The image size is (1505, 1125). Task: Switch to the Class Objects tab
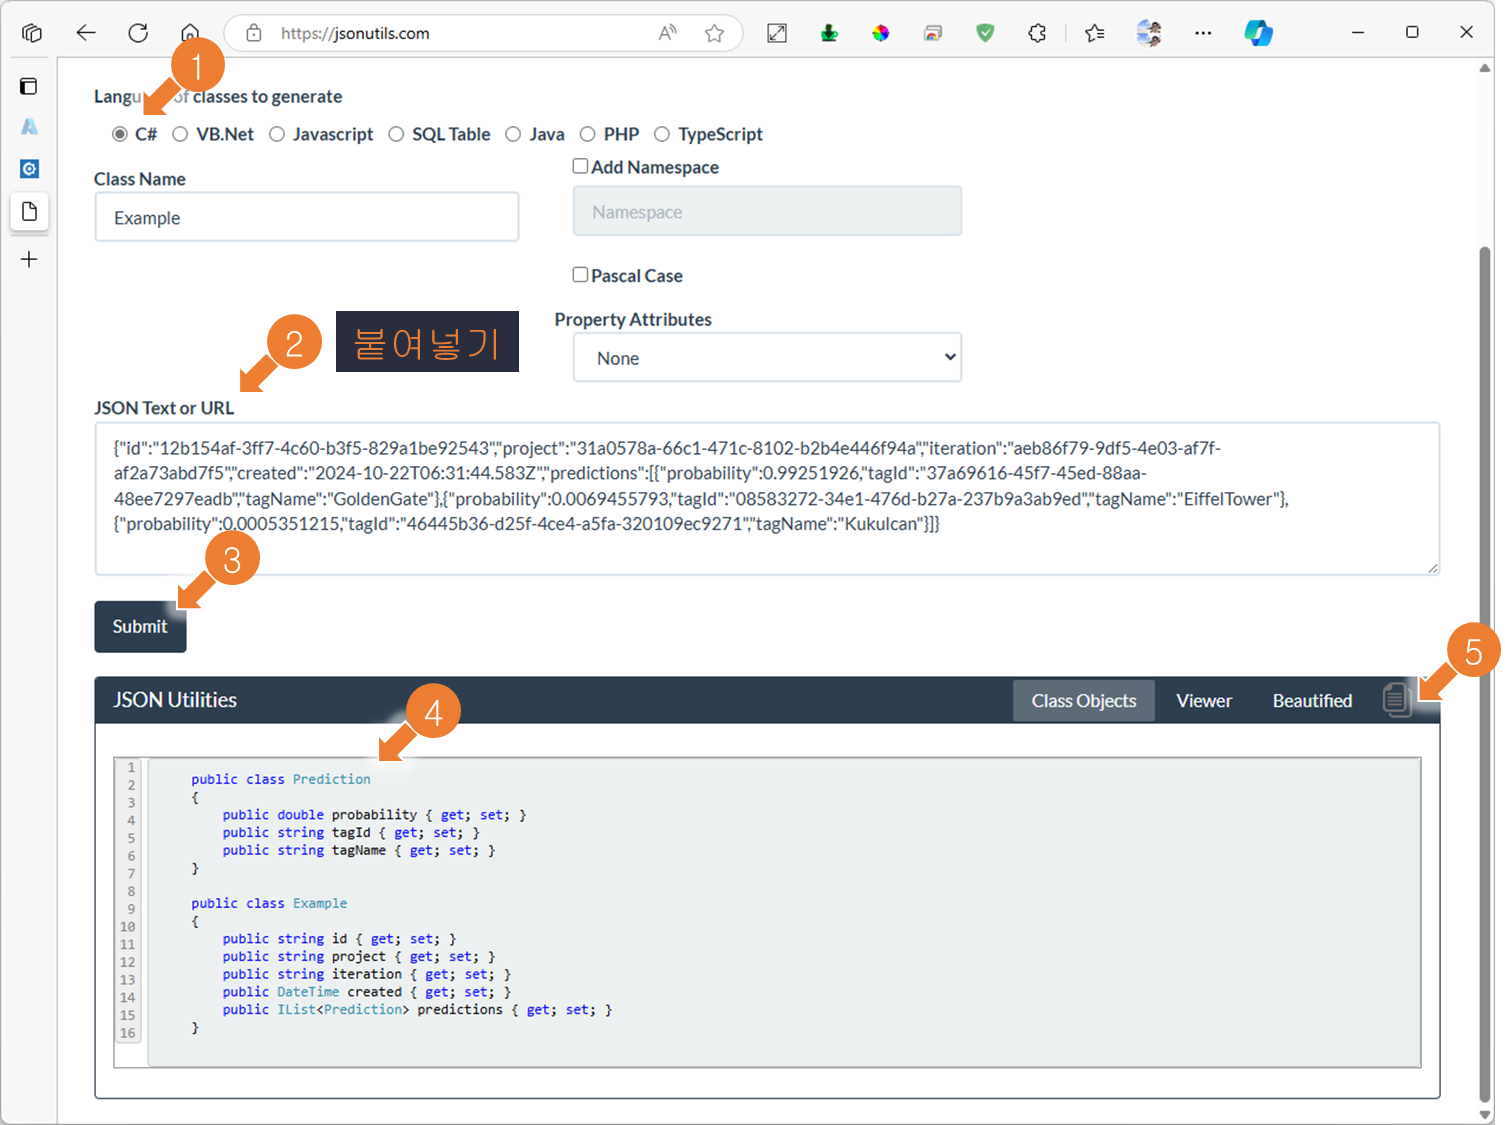[1084, 701]
